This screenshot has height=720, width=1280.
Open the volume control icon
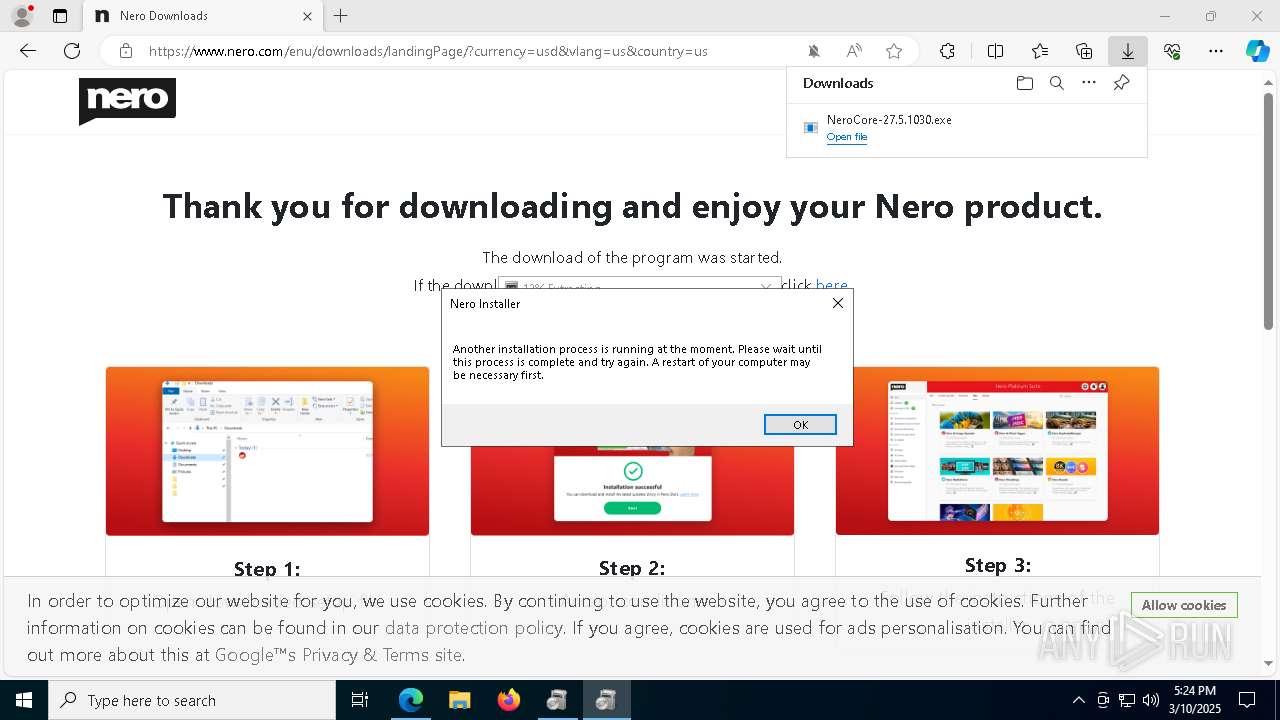1151,700
